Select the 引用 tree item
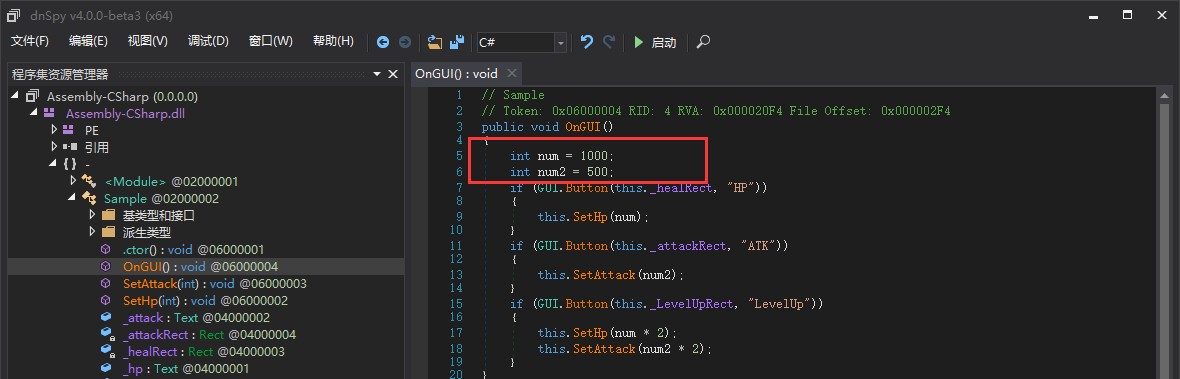The width and height of the screenshot is (1180, 379). pyautogui.click(x=96, y=147)
